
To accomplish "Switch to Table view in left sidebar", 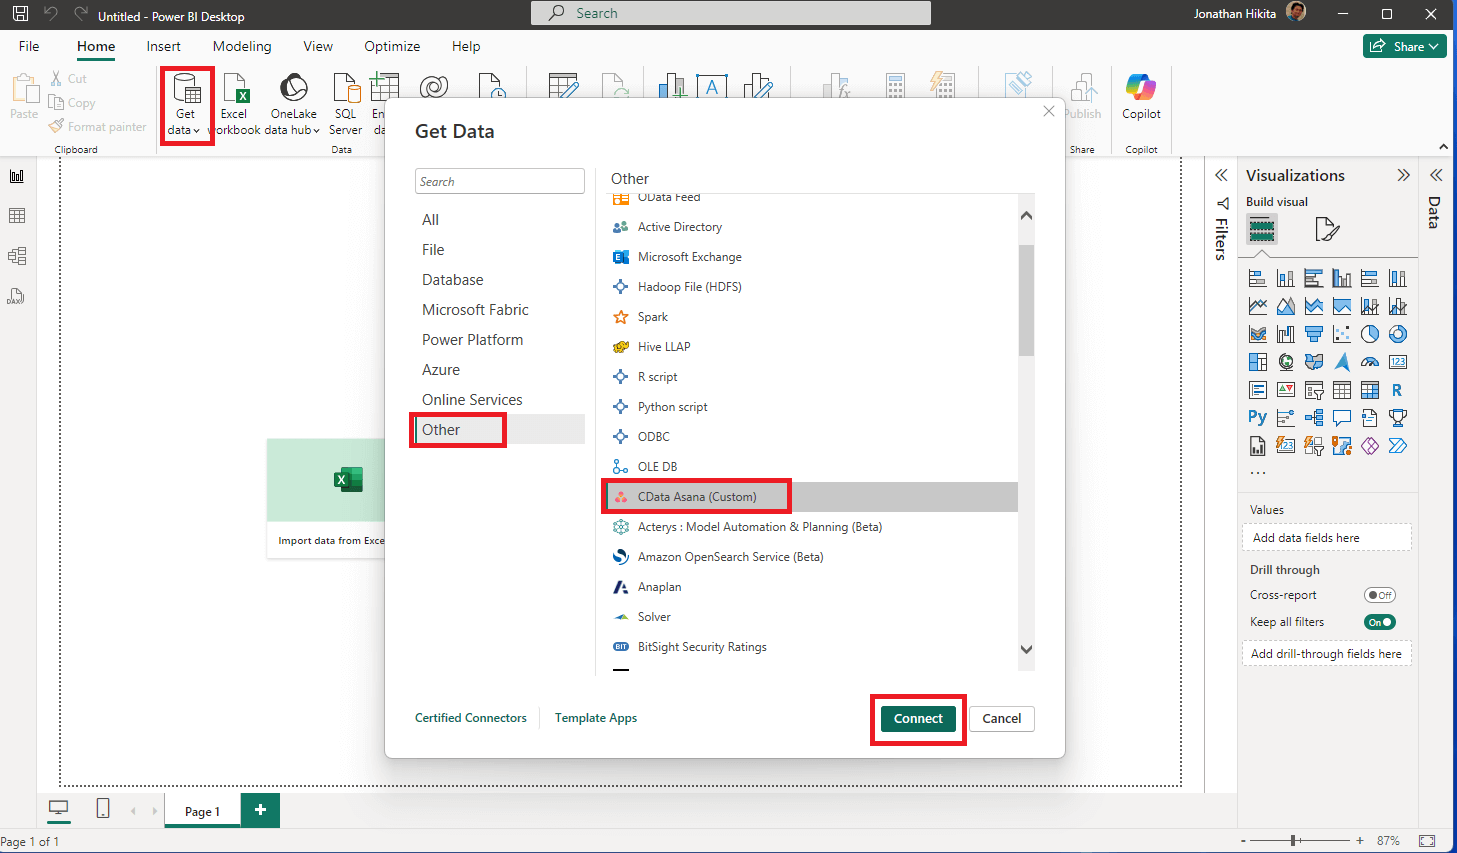I will (17, 216).
